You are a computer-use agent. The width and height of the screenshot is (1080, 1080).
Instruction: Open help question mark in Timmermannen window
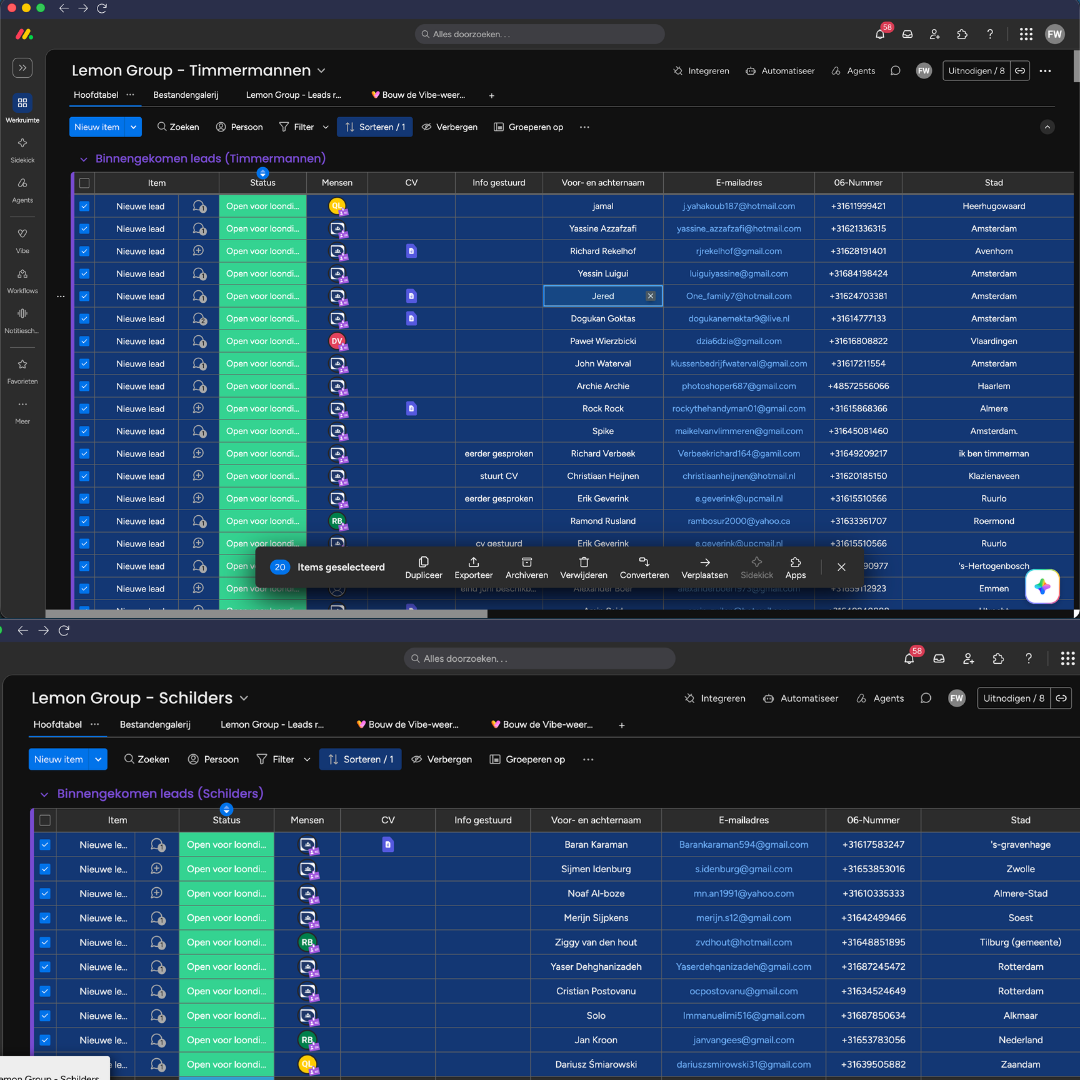[990, 34]
